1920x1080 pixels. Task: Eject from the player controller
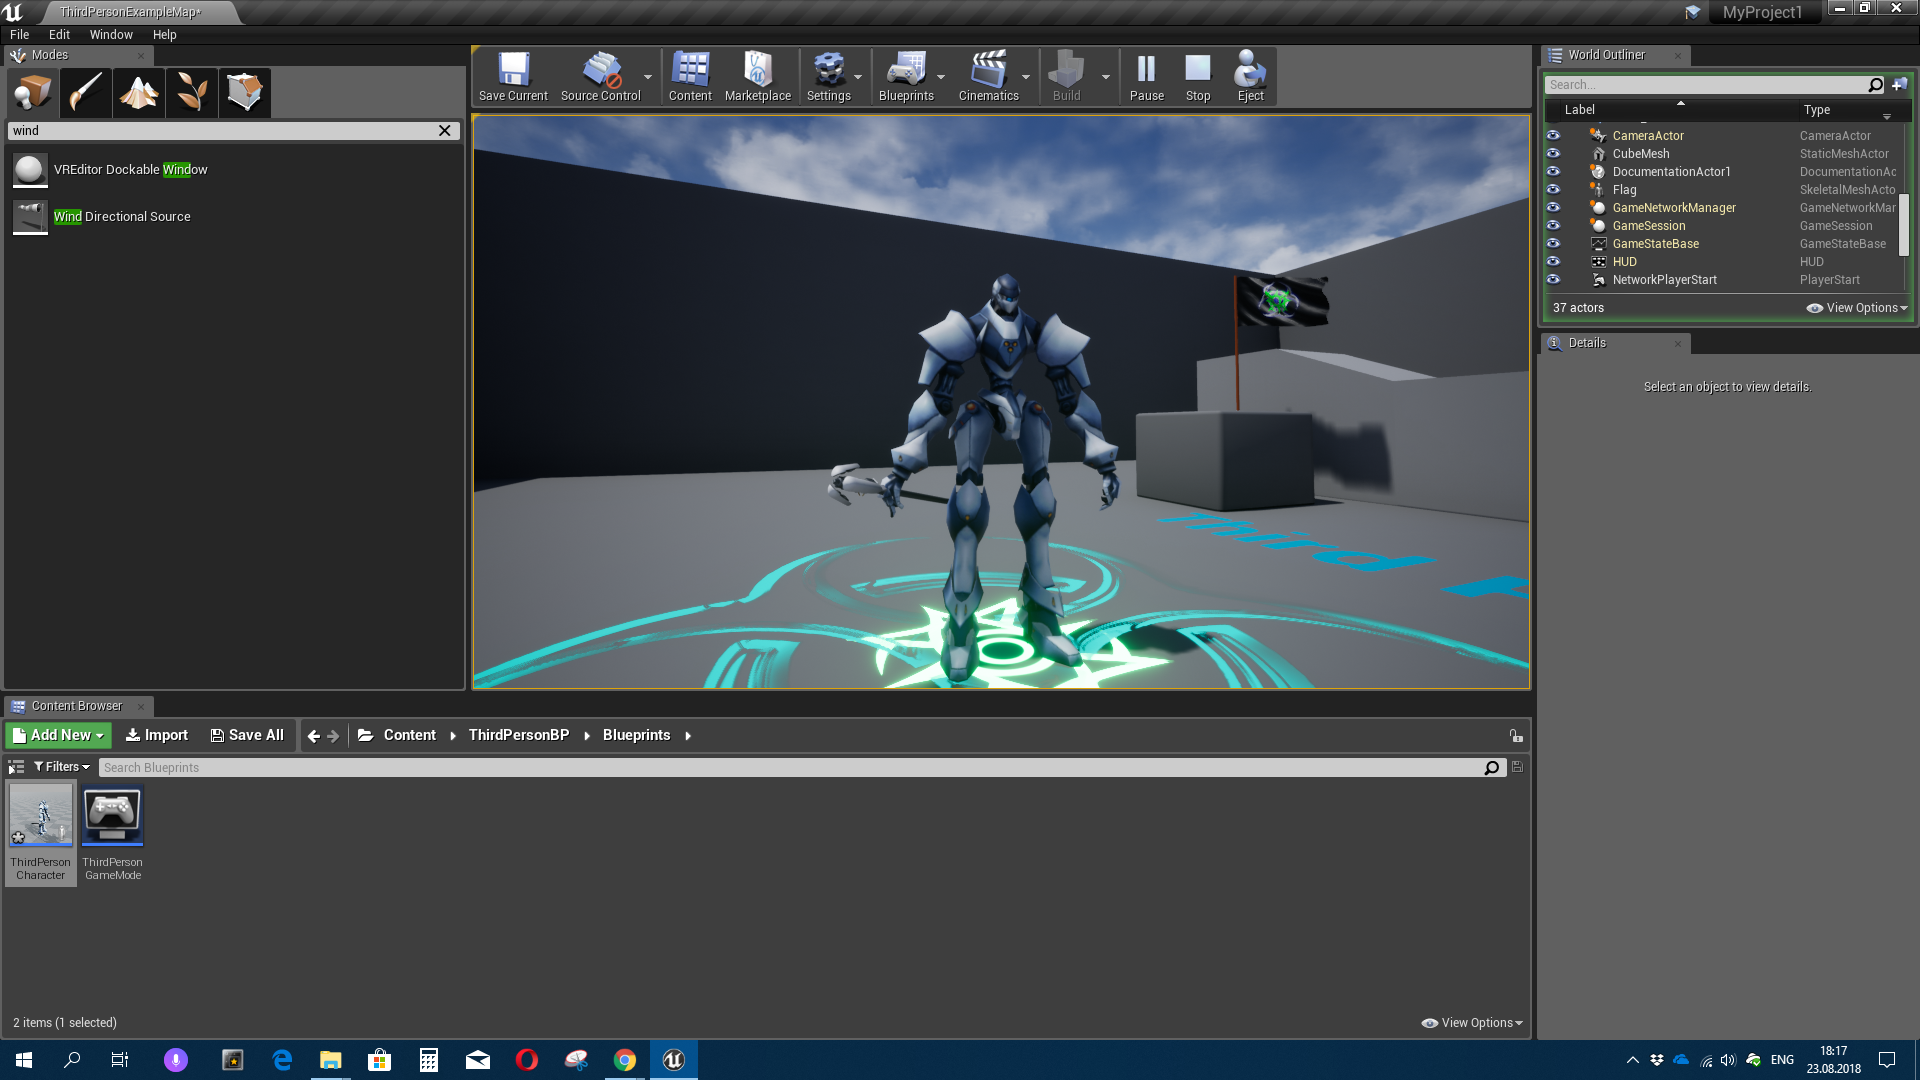coord(1250,77)
